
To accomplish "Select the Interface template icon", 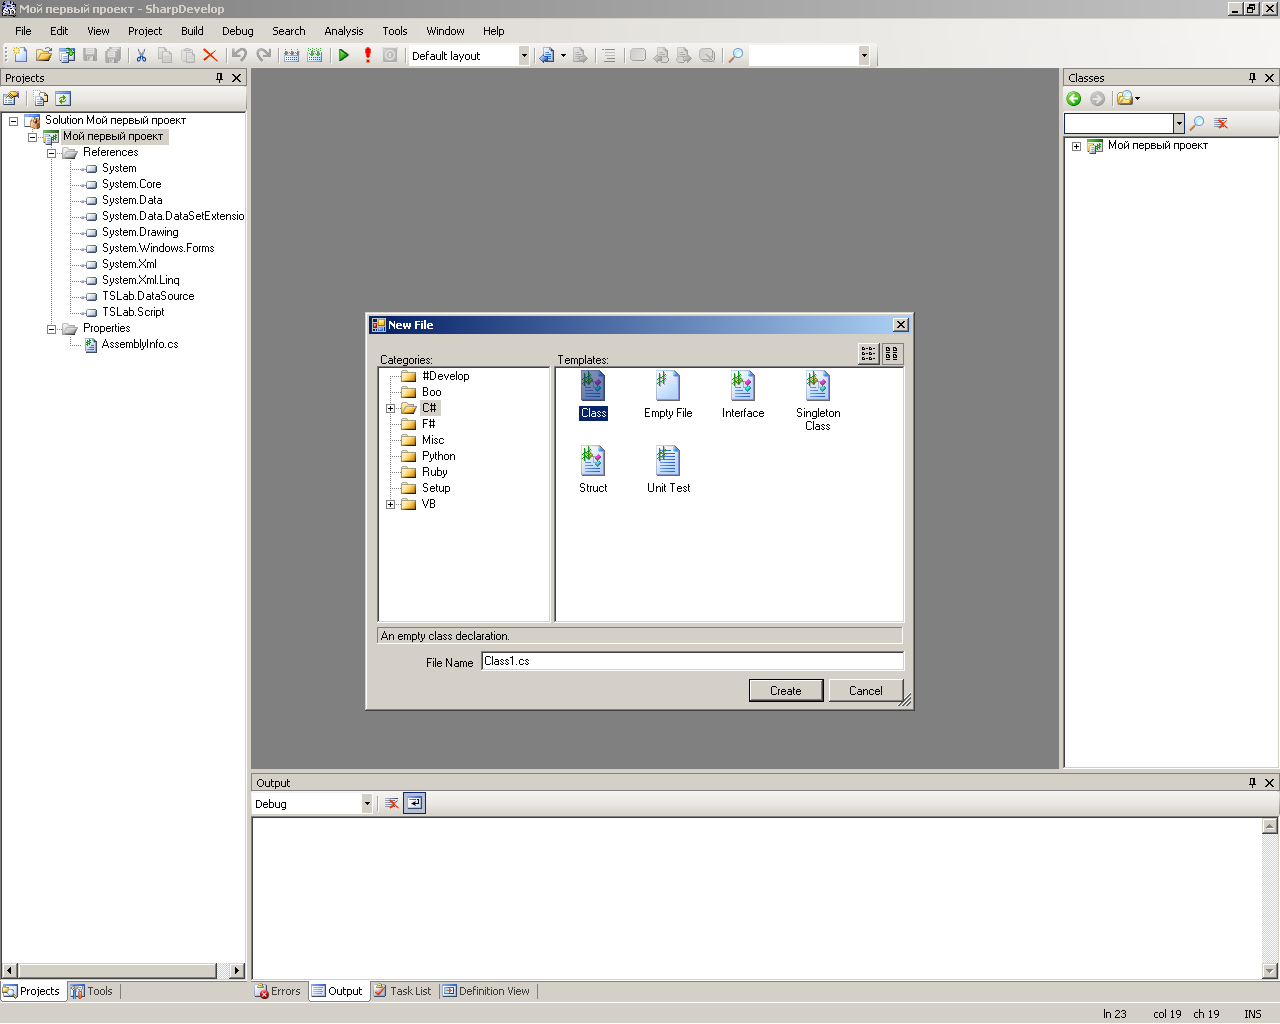I will 742,387.
